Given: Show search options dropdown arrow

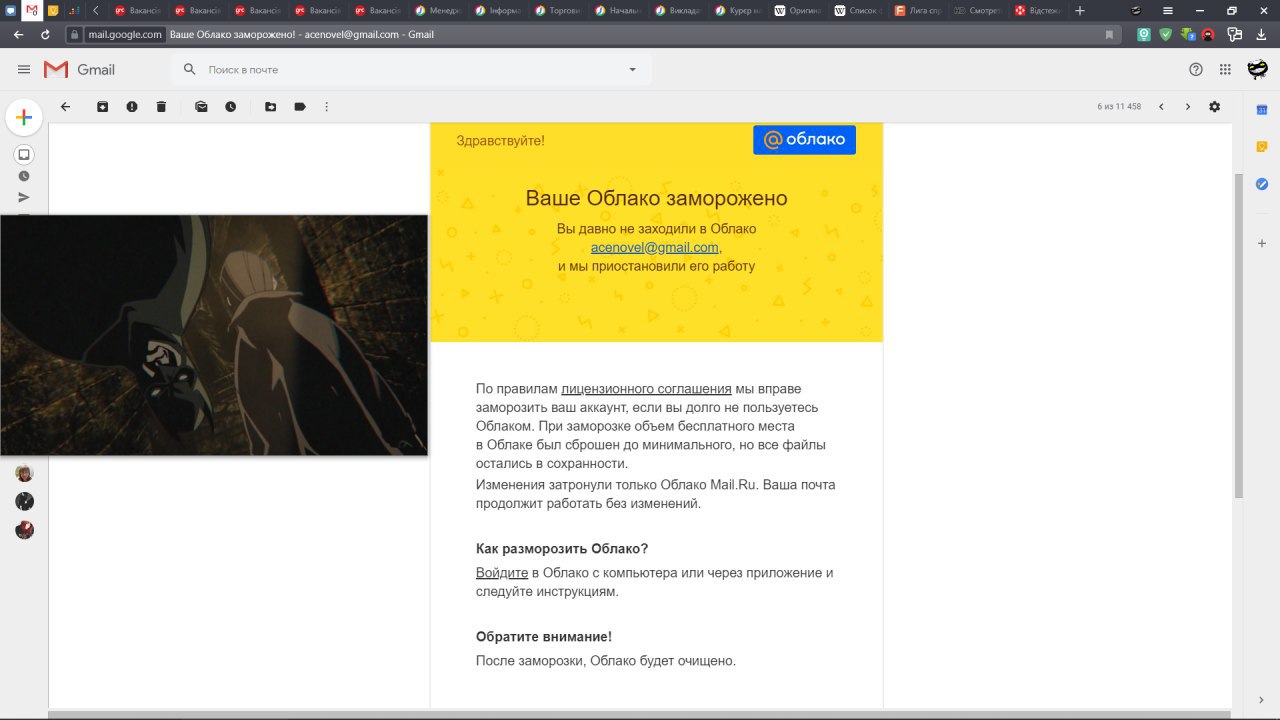Looking at the screenshot, I should 632,69.
